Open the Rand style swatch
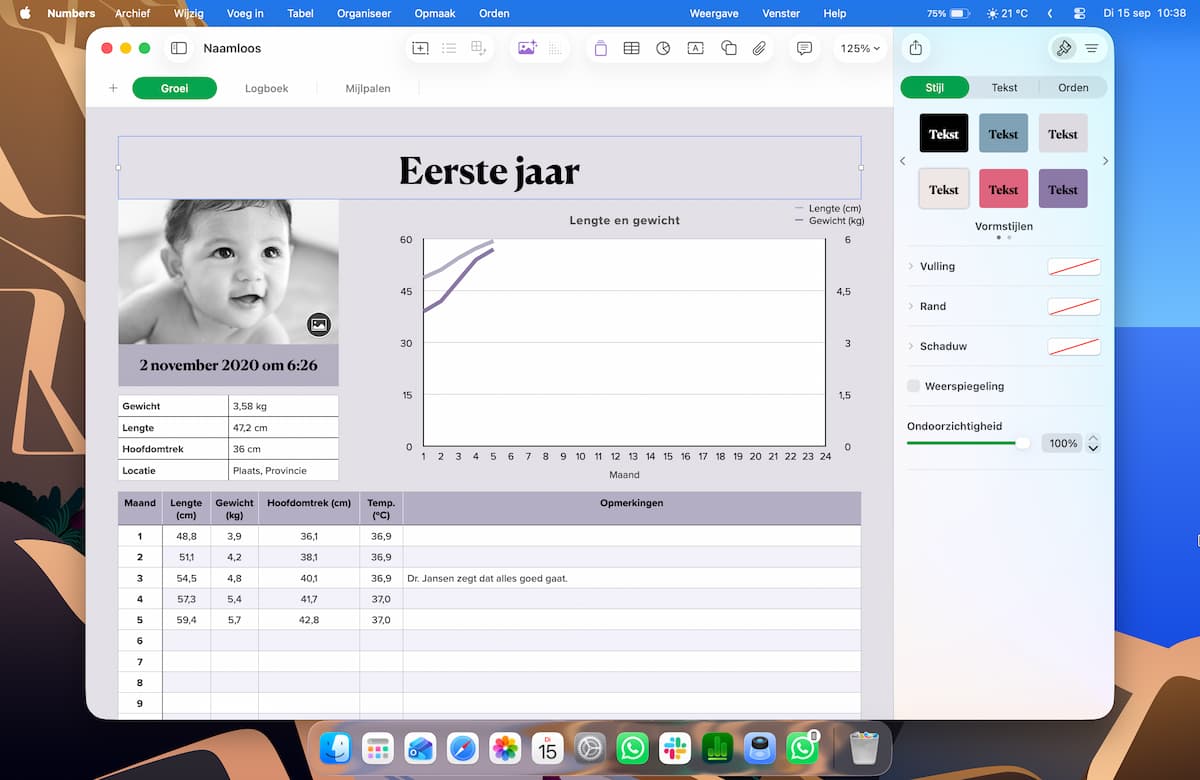Image resolution: width=1200 pixels, height=780 pixels. coord(1074,306)
